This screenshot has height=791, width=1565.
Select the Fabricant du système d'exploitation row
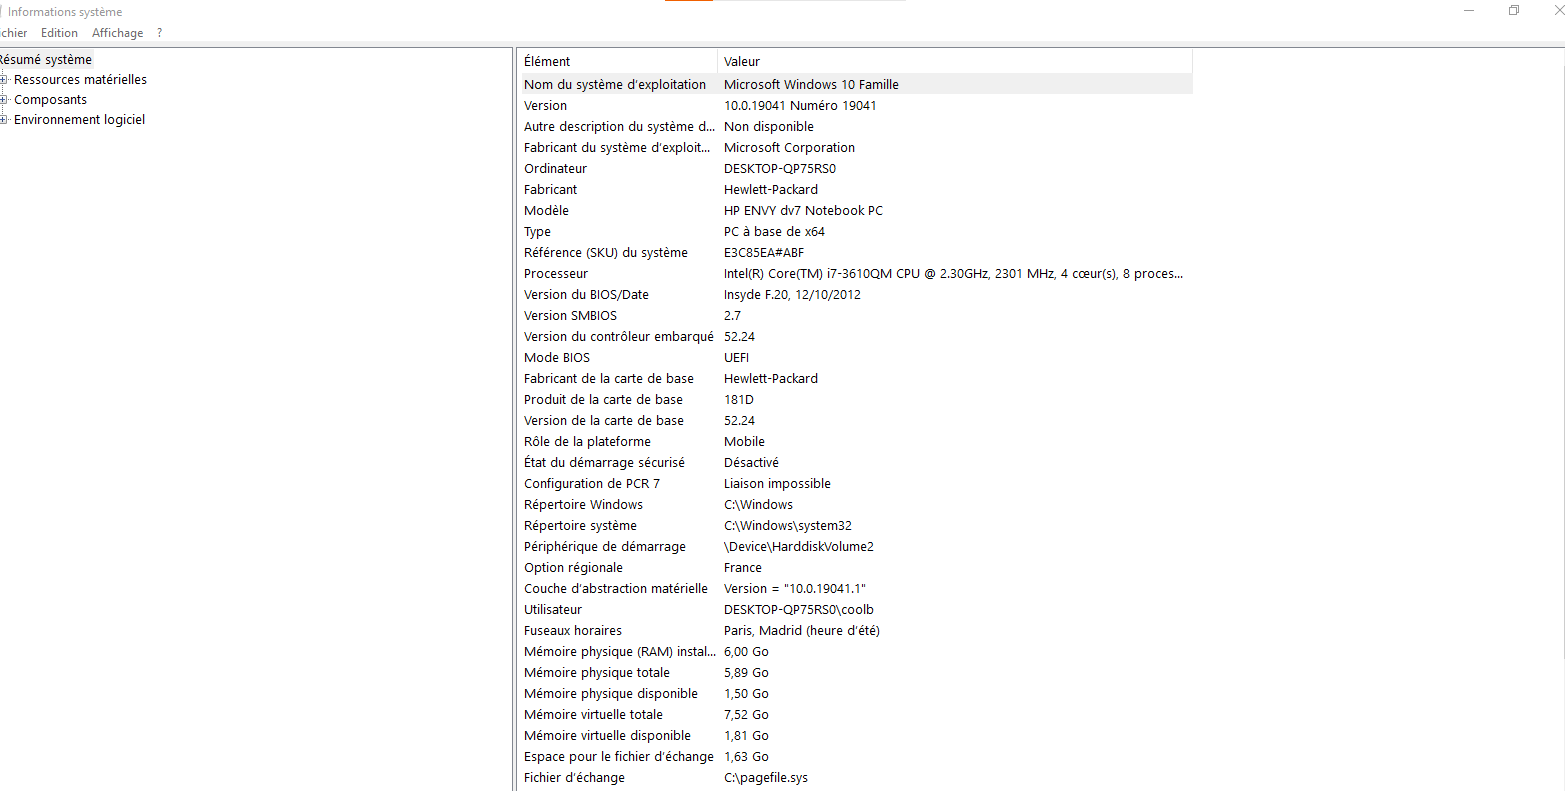pyautogui.click(x=855, y=148)
